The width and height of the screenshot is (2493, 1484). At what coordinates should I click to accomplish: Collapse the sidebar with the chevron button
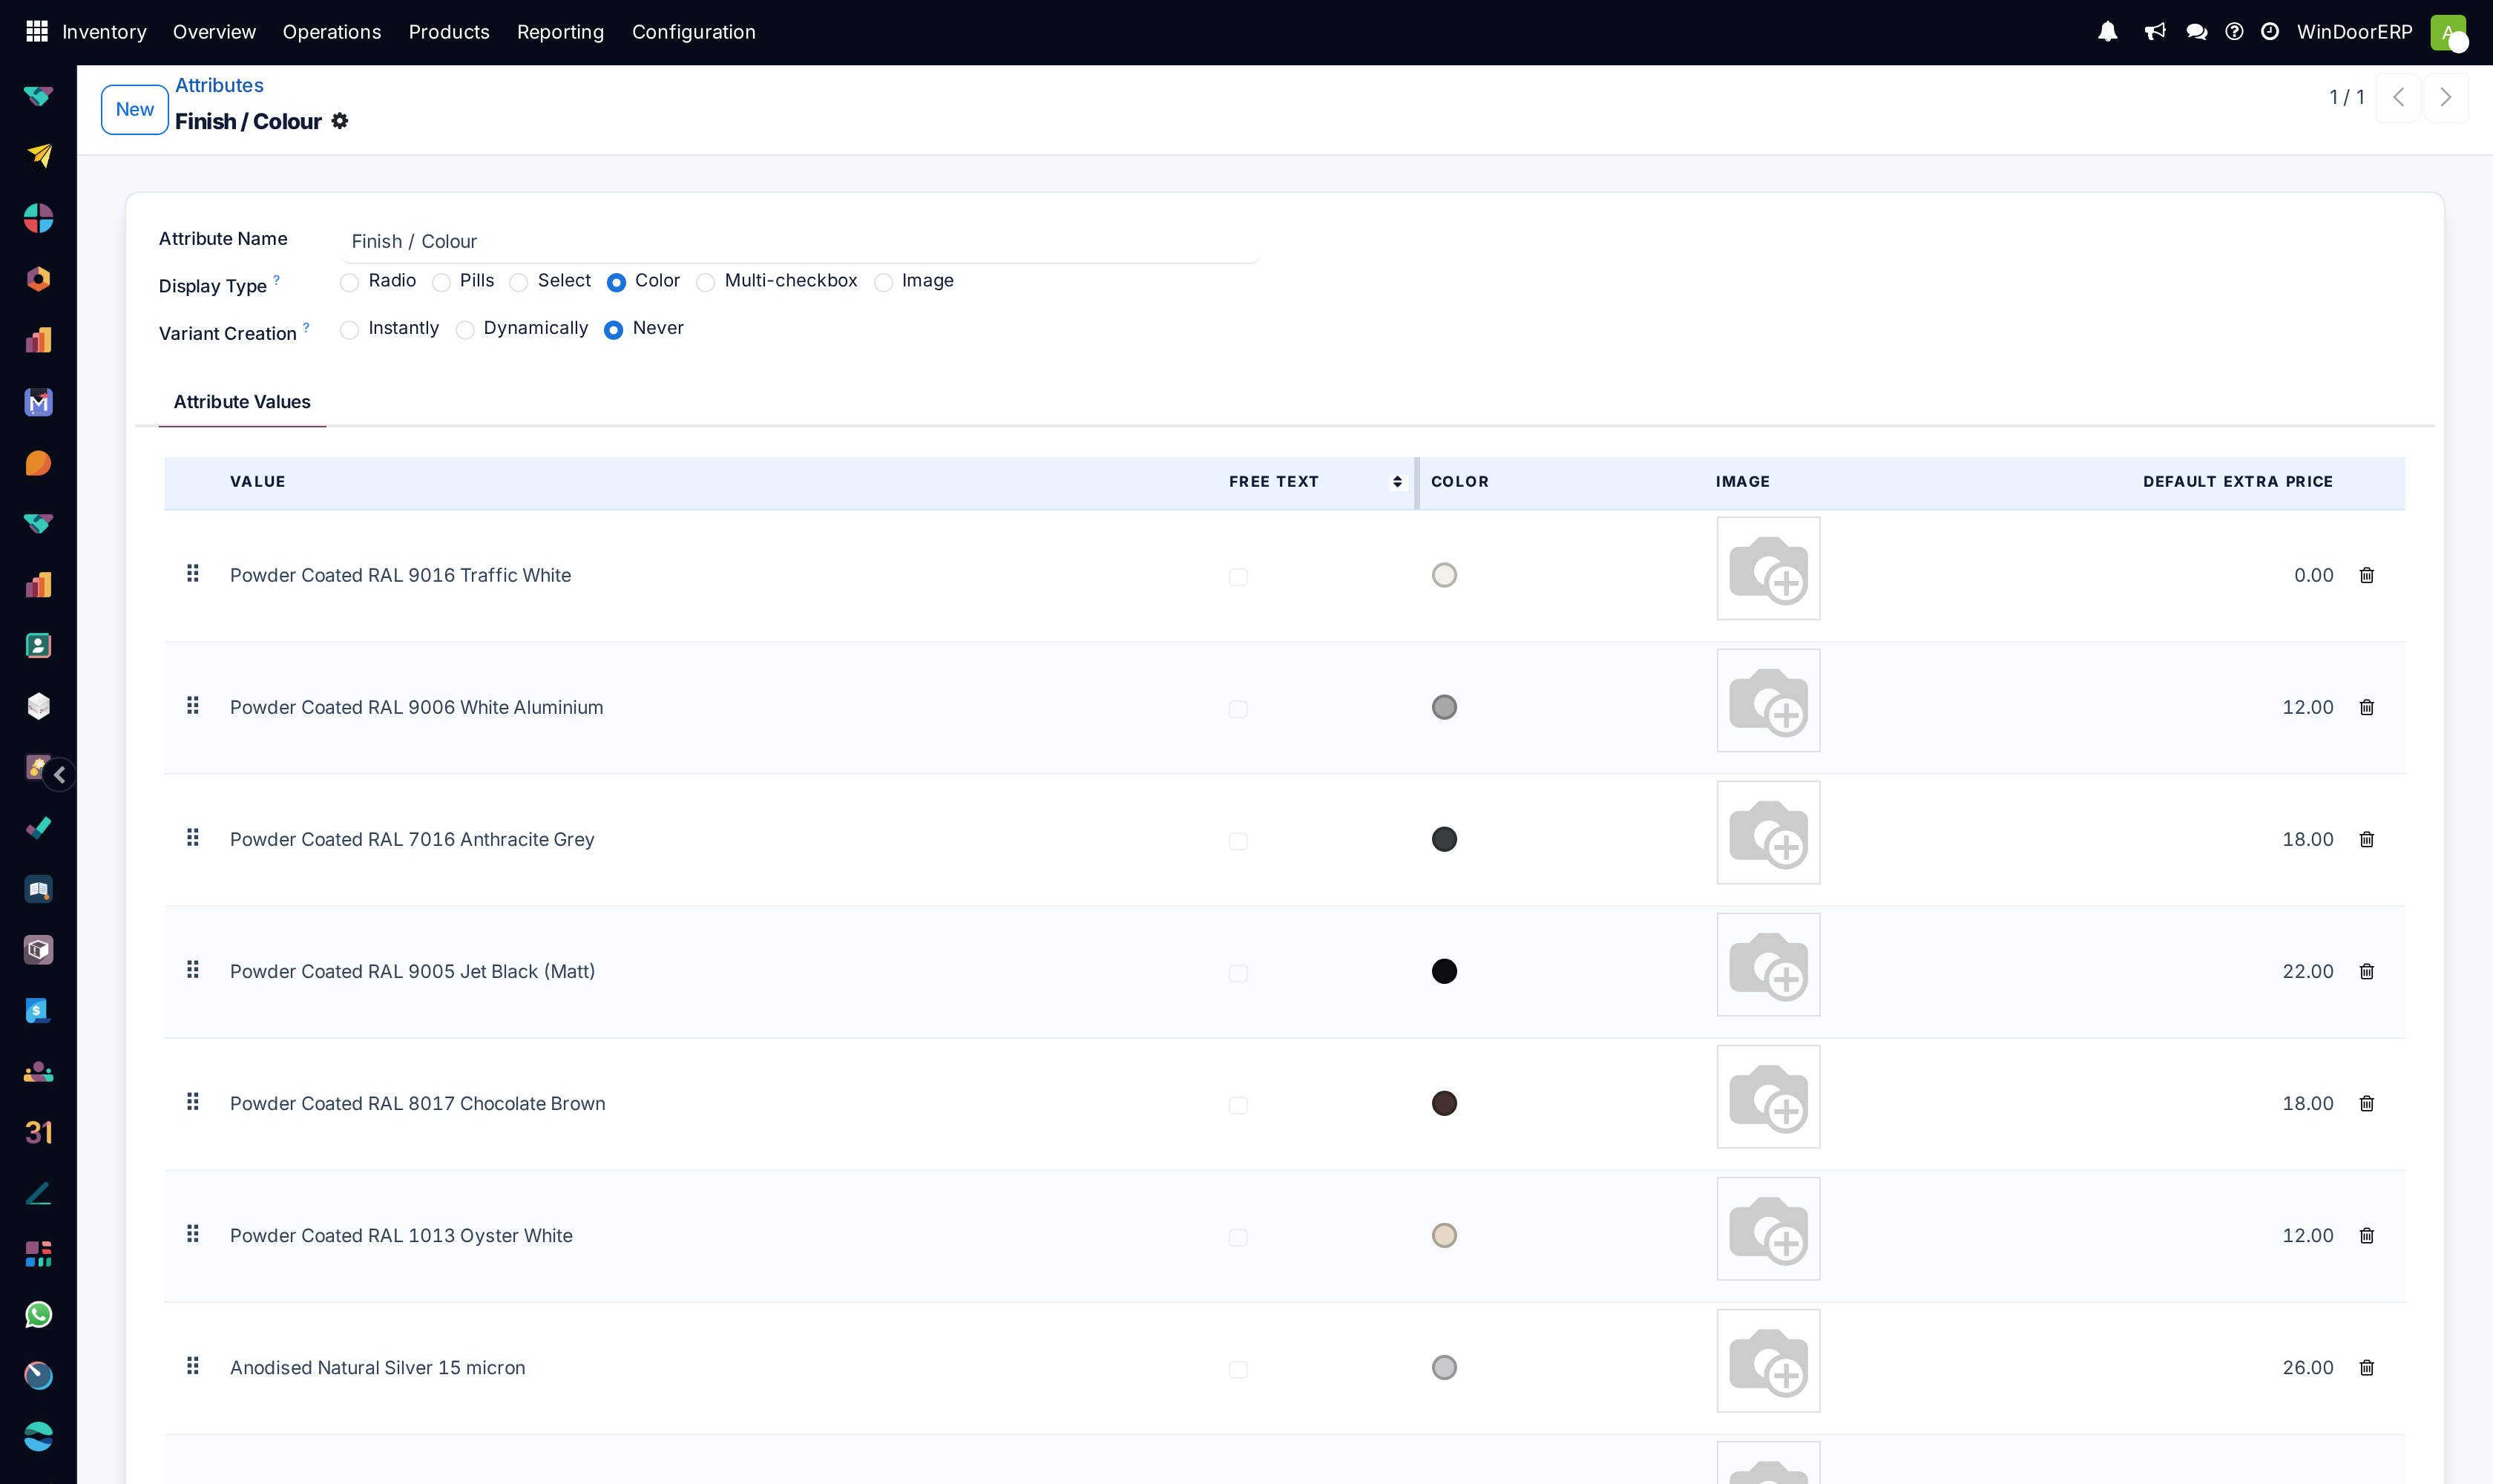click(x=60, y=774)
